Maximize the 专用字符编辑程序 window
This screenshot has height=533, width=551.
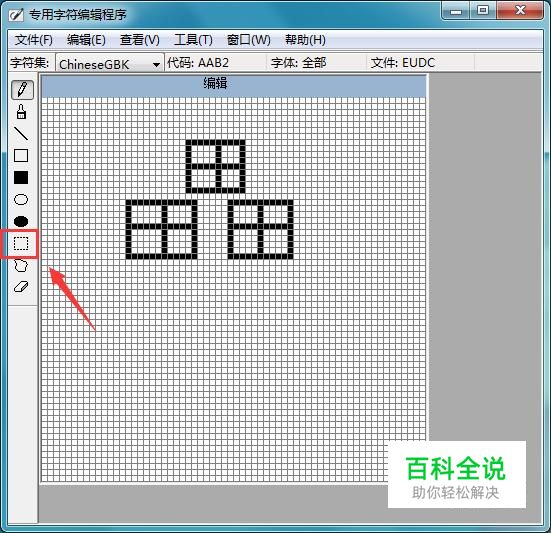click(x=483, y=11)
